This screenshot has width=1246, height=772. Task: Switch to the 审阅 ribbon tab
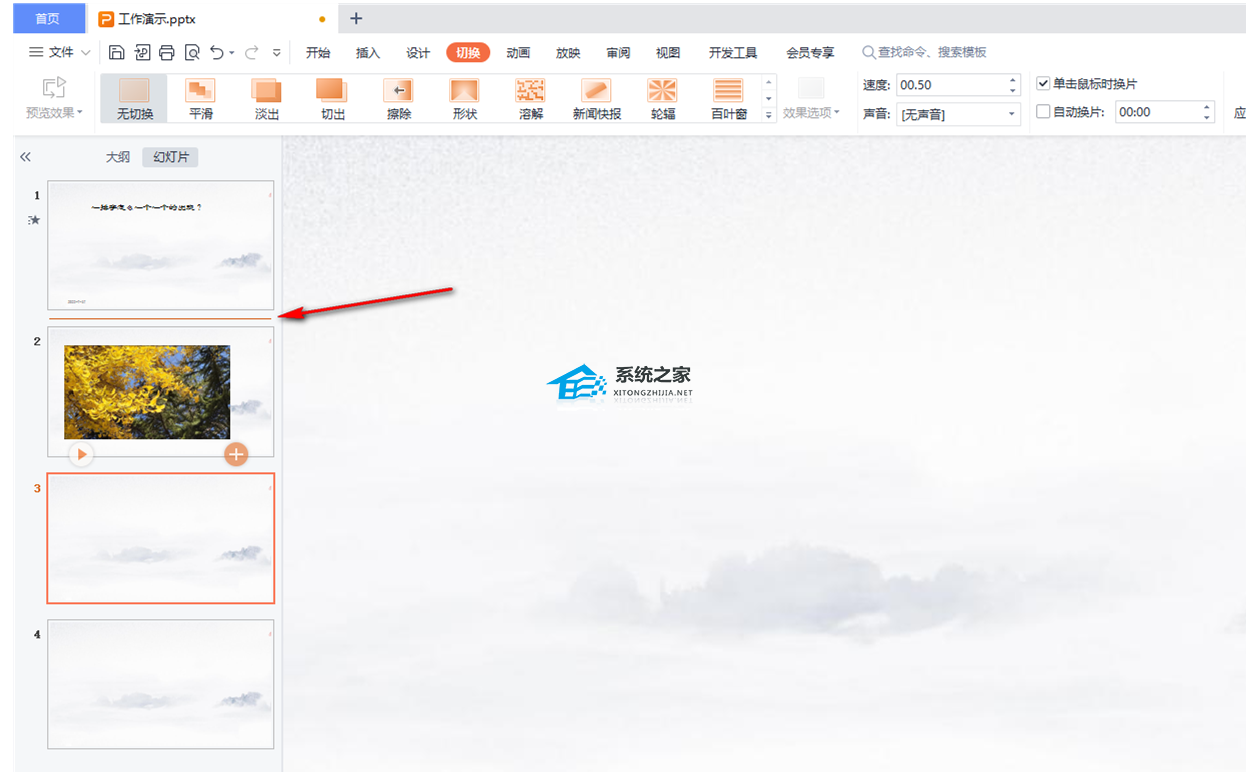click(618, 53)
